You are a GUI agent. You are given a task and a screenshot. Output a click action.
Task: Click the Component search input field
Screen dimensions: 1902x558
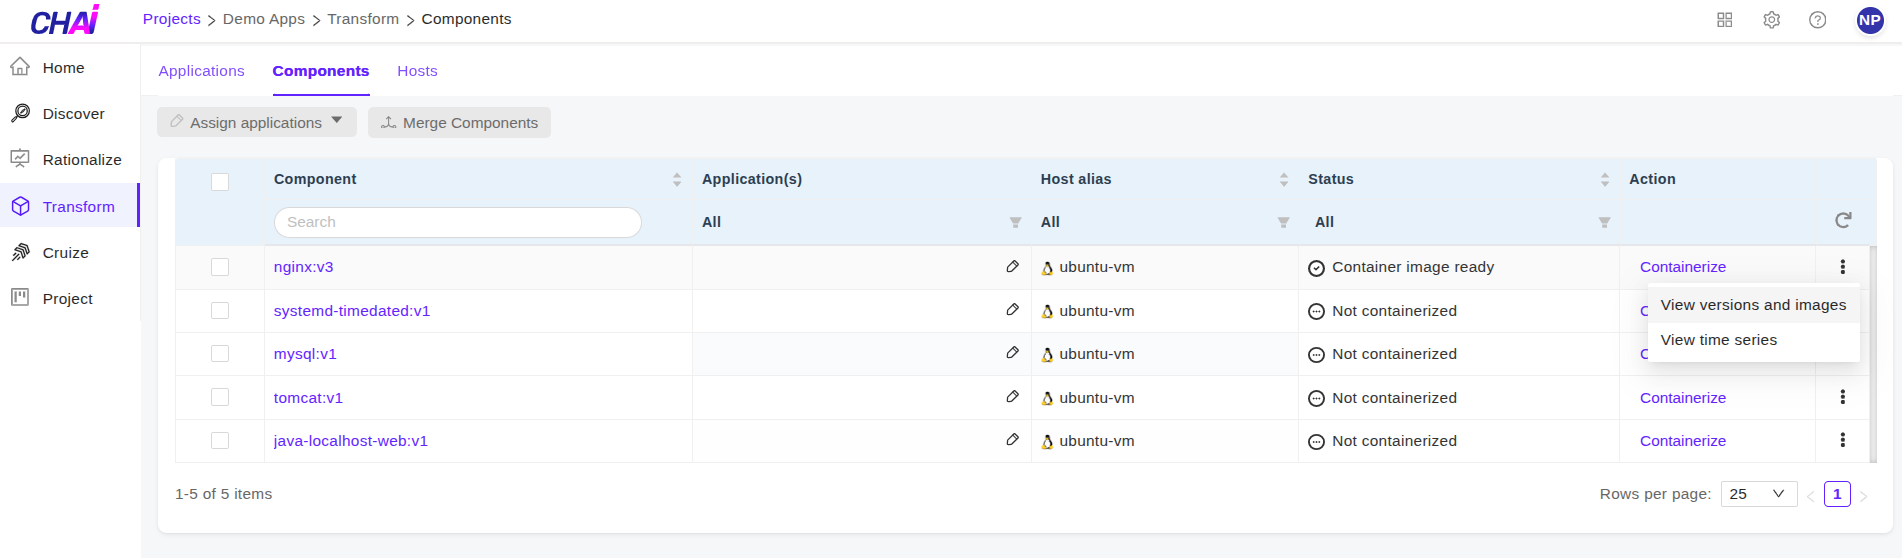point(457,222)
